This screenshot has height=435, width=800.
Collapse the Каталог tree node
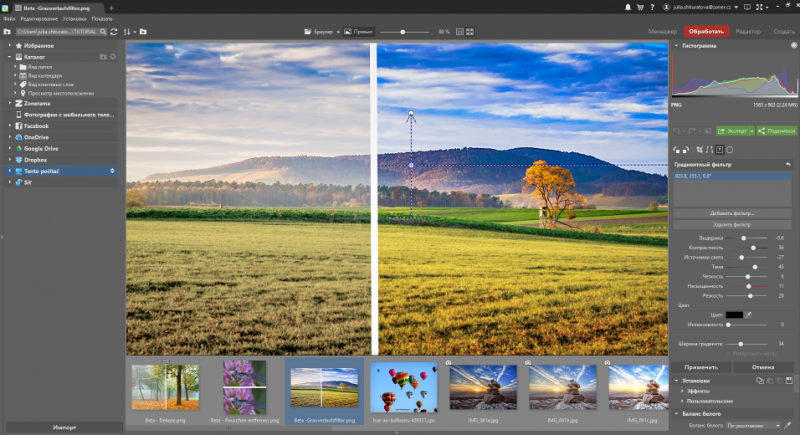tap(10, 57)
